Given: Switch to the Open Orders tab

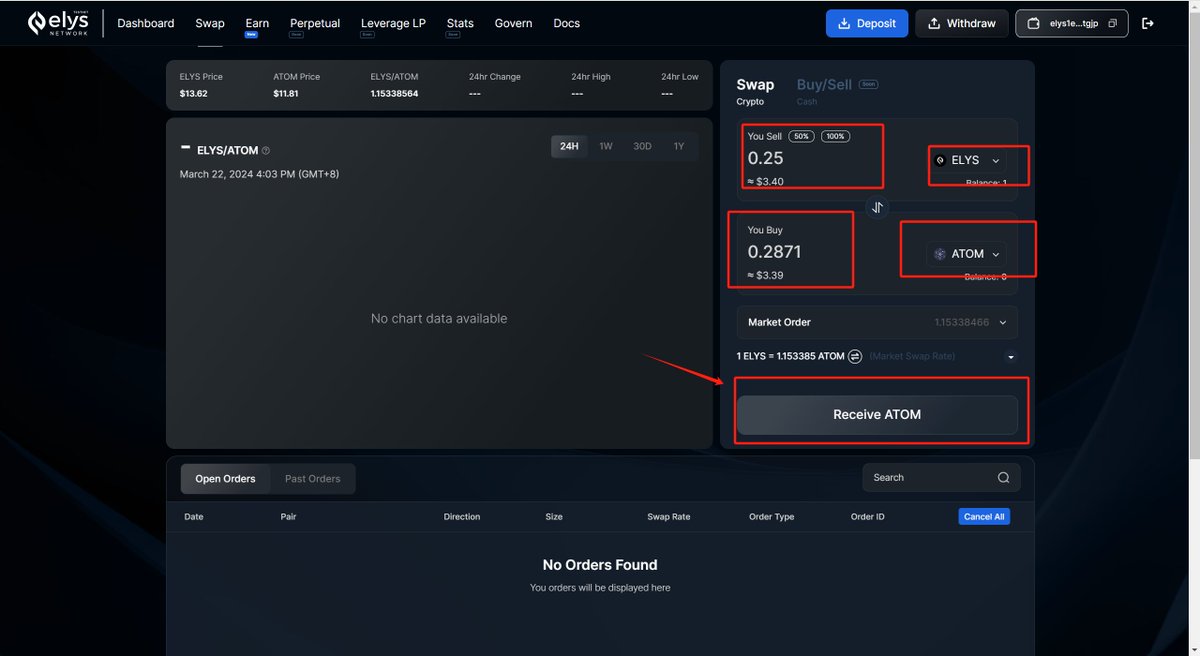Looking at the screenshot, I should point(225,479).
